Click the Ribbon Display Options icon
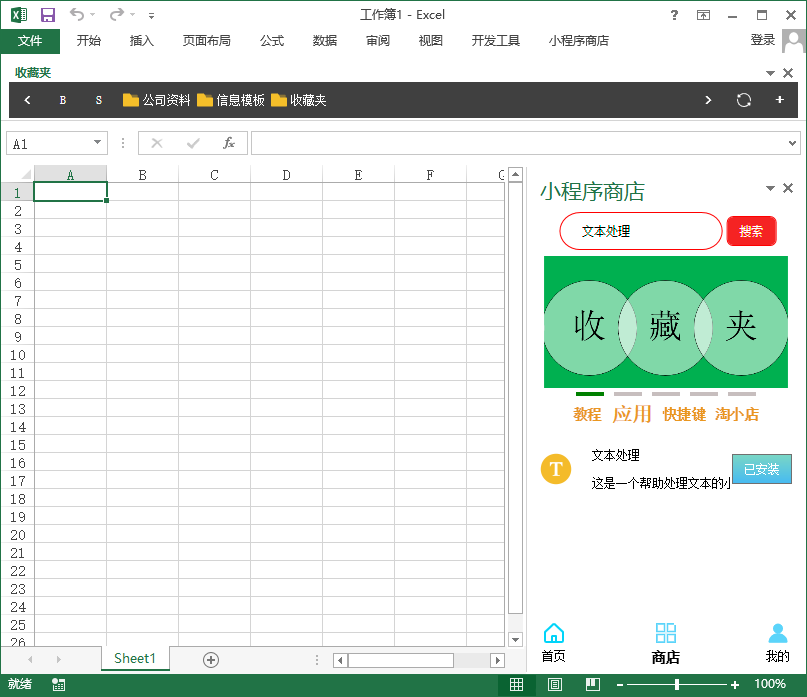 point(703,15)
